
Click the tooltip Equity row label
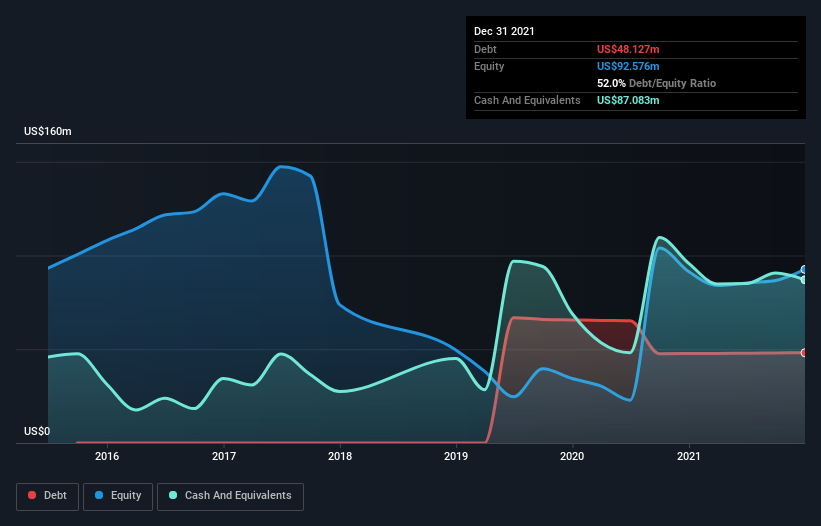[x=489, y=66]
